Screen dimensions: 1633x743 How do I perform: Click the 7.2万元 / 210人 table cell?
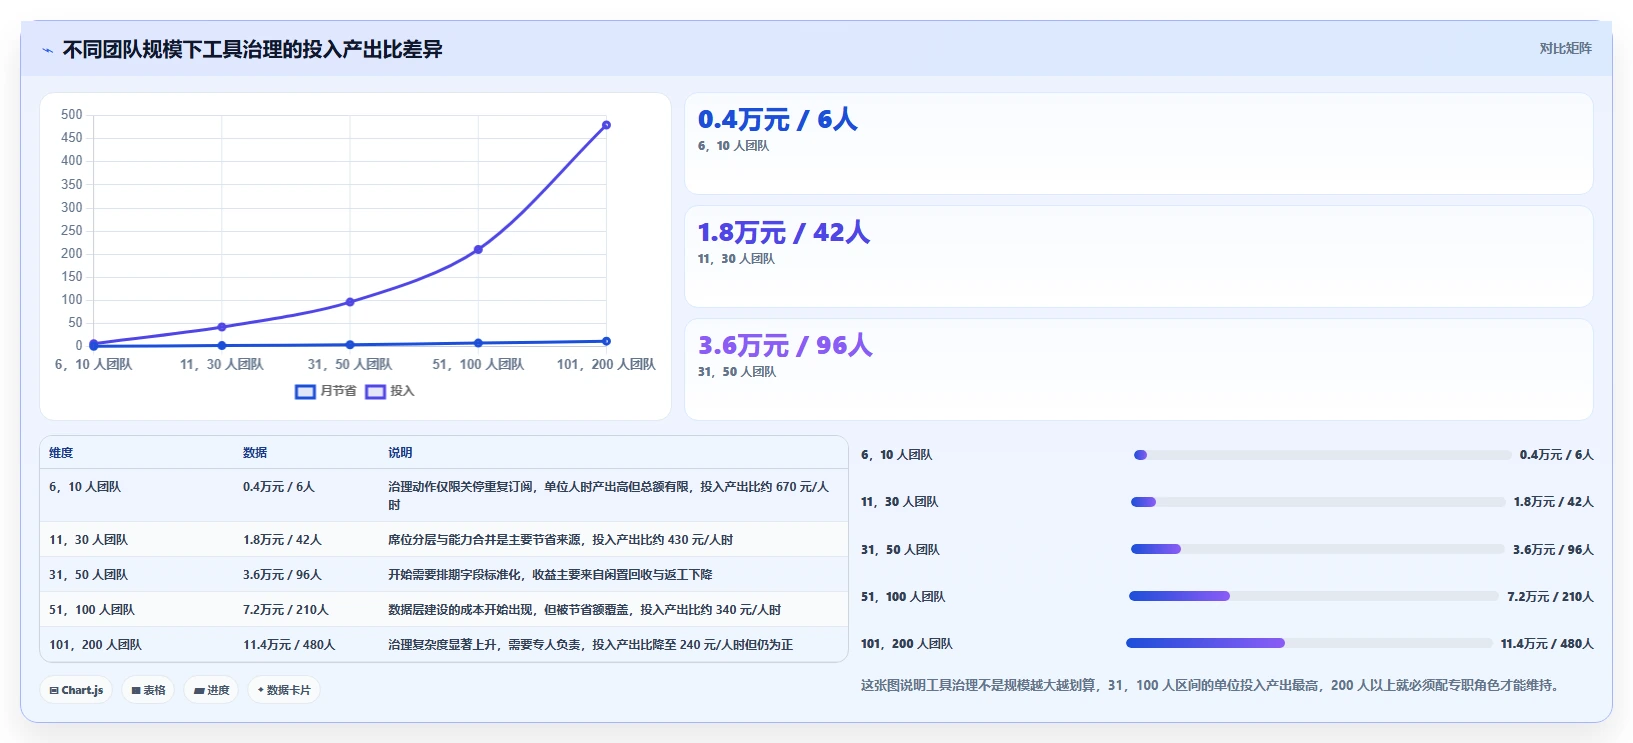(286, 610)
